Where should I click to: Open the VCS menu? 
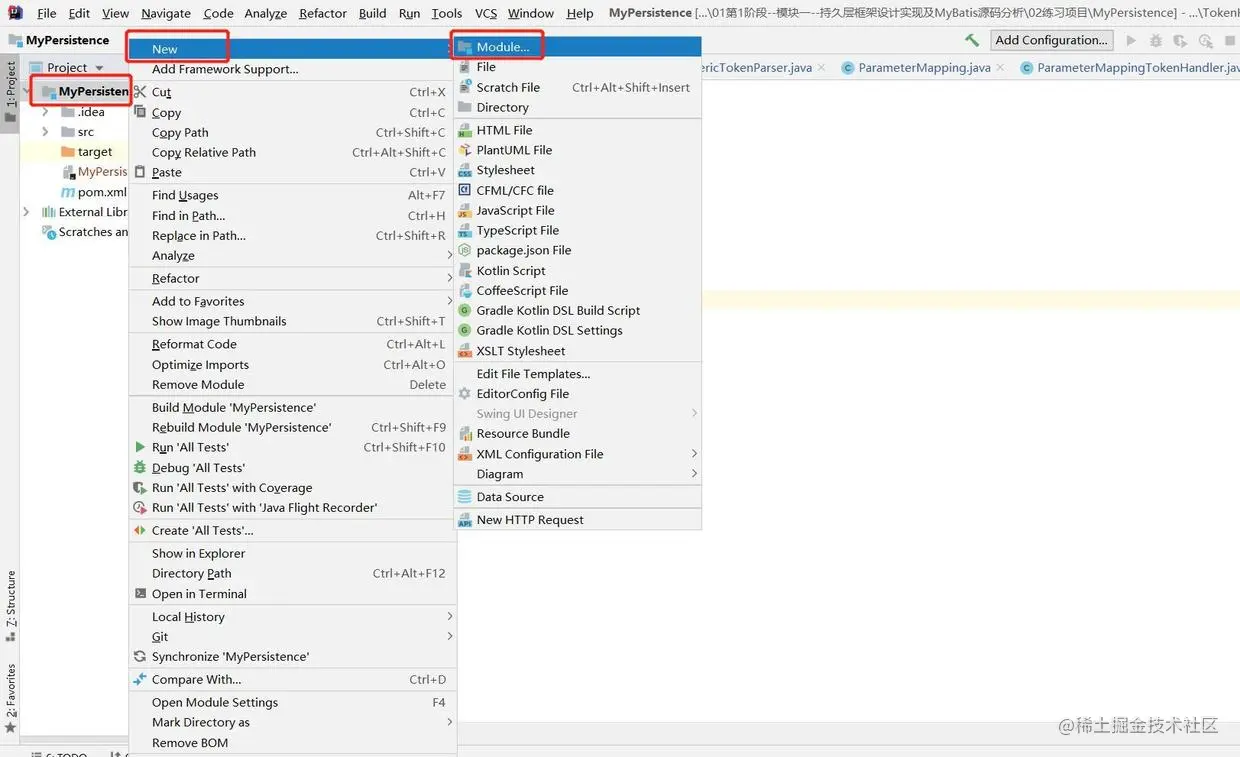485,13
